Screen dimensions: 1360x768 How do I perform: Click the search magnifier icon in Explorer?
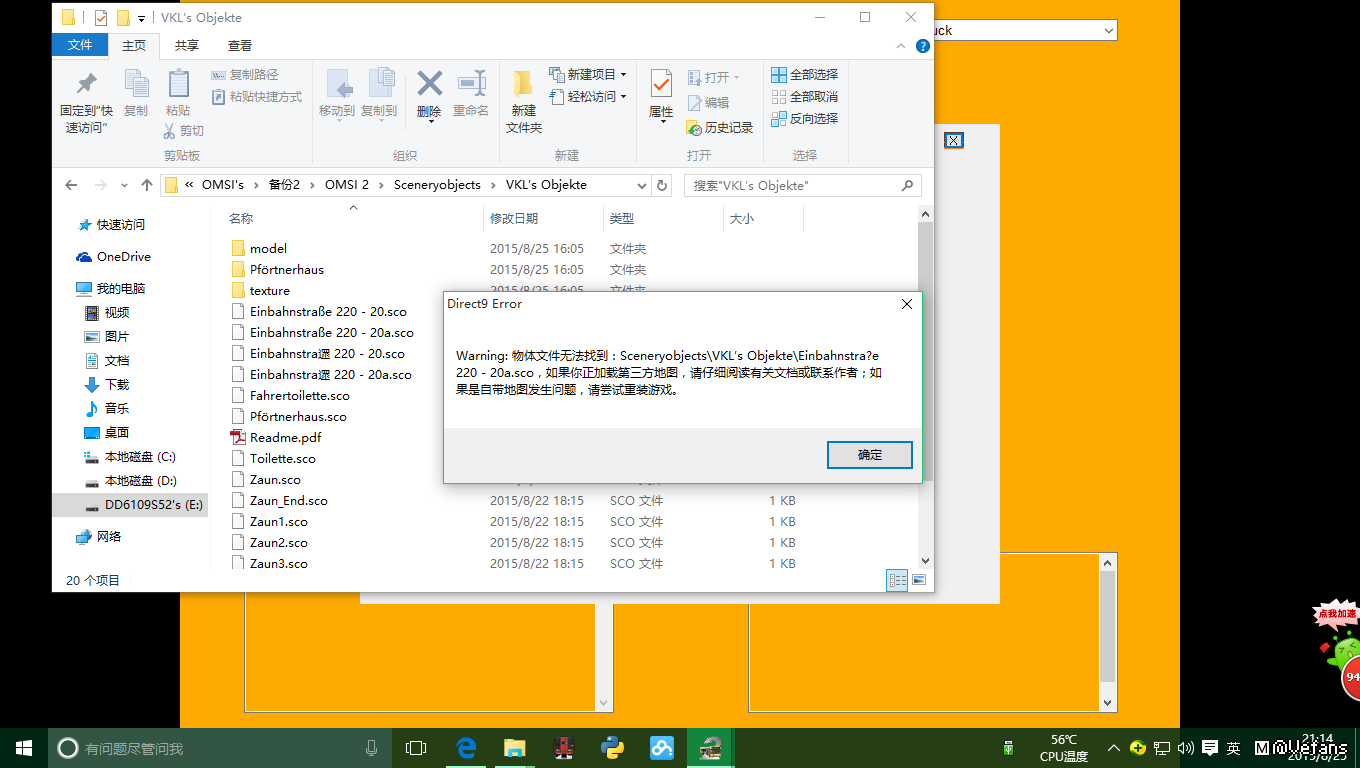[x=907, y=185]
